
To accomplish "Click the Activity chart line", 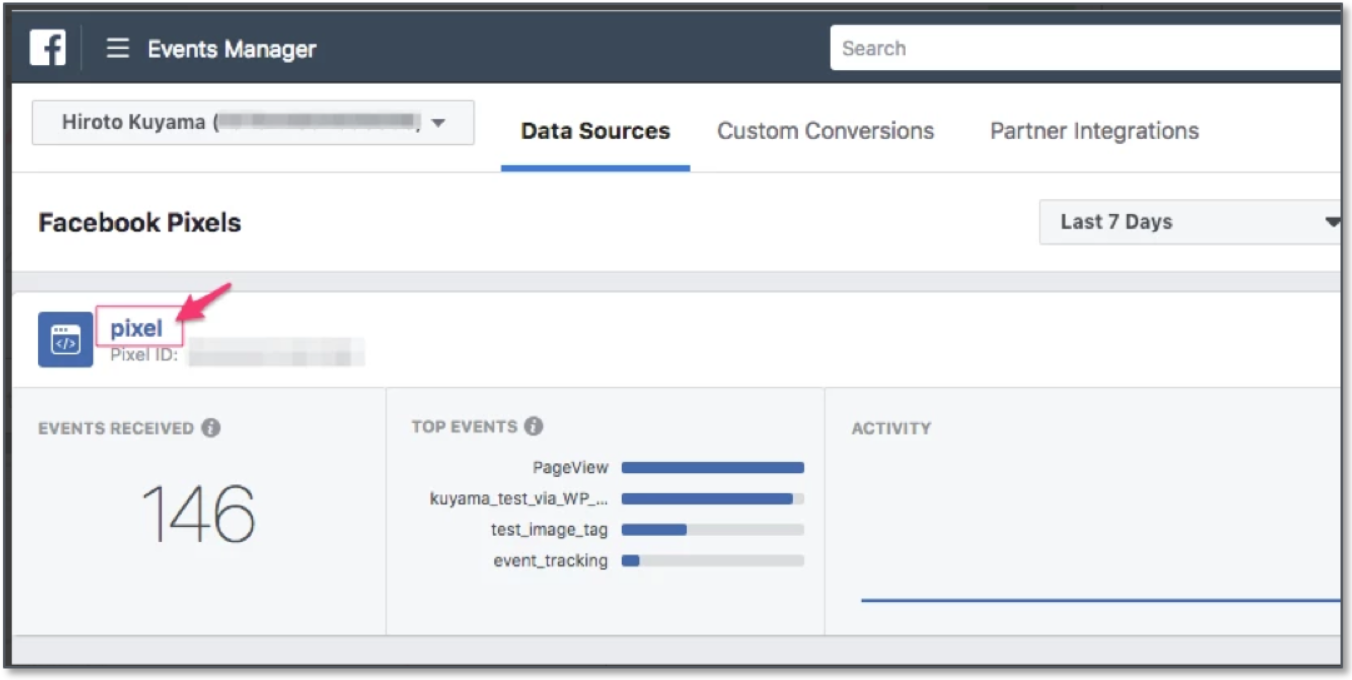I will [x=1100, y=600].
